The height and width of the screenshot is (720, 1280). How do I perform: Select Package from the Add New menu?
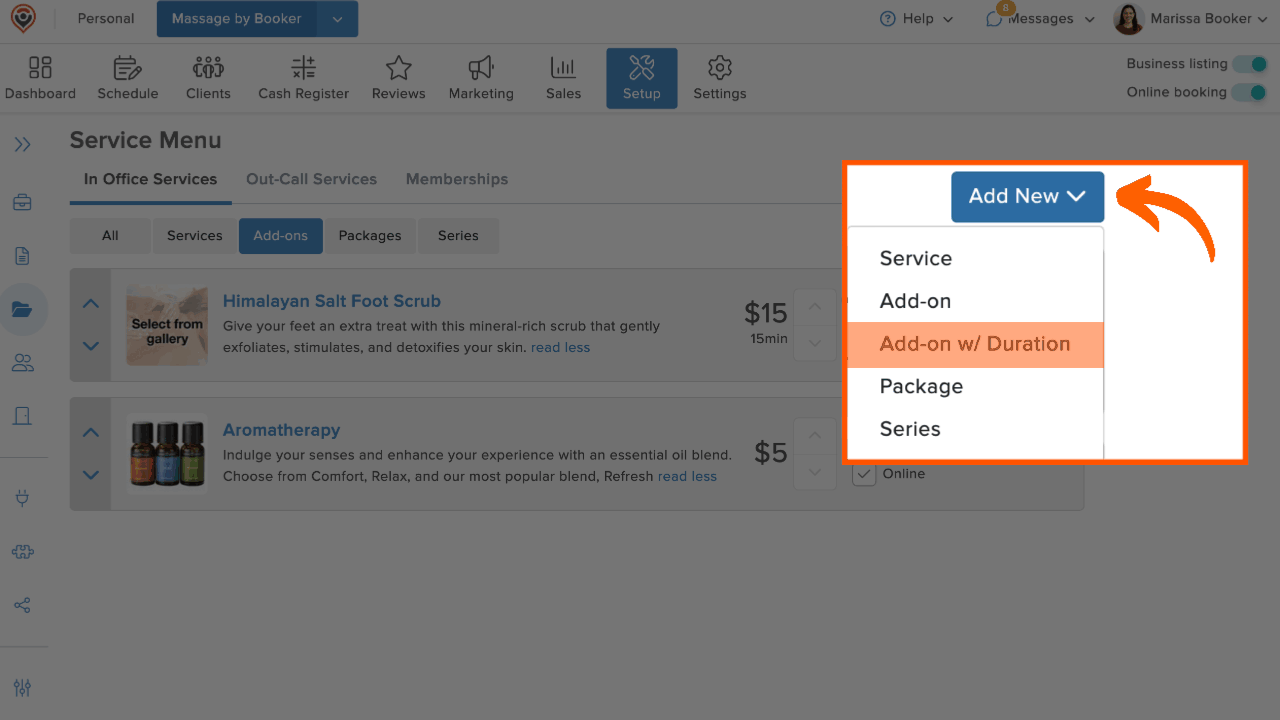coord(921,386)
